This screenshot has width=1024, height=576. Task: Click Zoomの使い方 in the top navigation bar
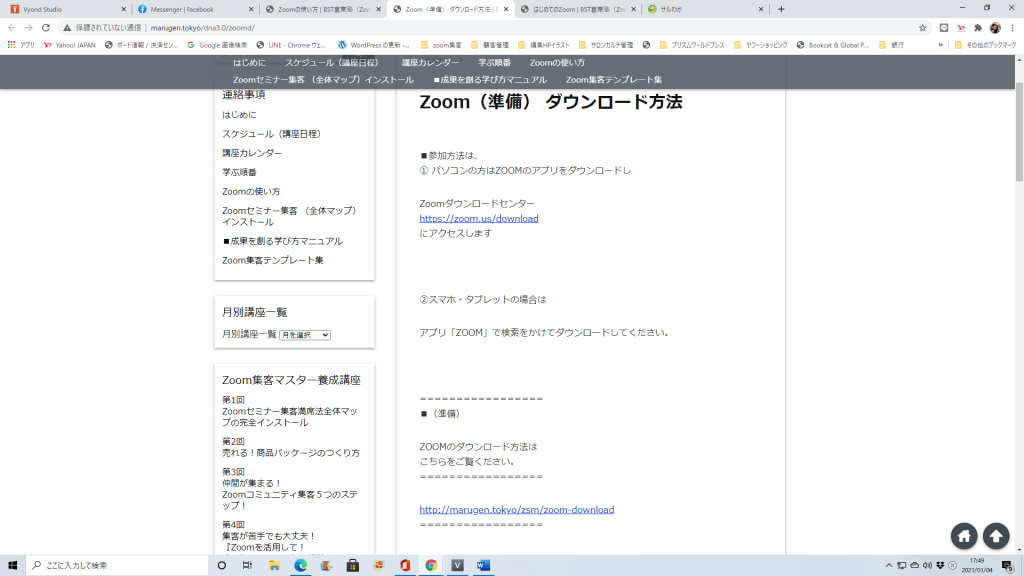click(557, 63)
